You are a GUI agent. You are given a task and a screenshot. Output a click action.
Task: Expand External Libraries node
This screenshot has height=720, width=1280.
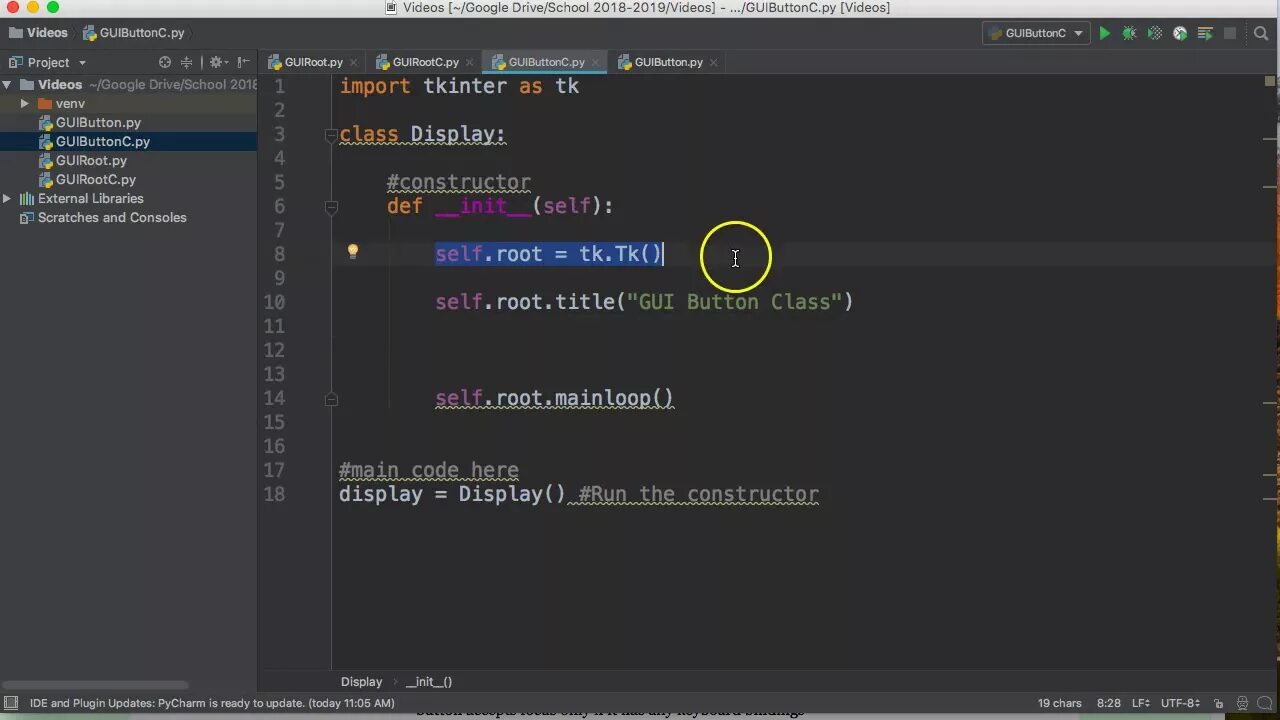click(7, 199)
